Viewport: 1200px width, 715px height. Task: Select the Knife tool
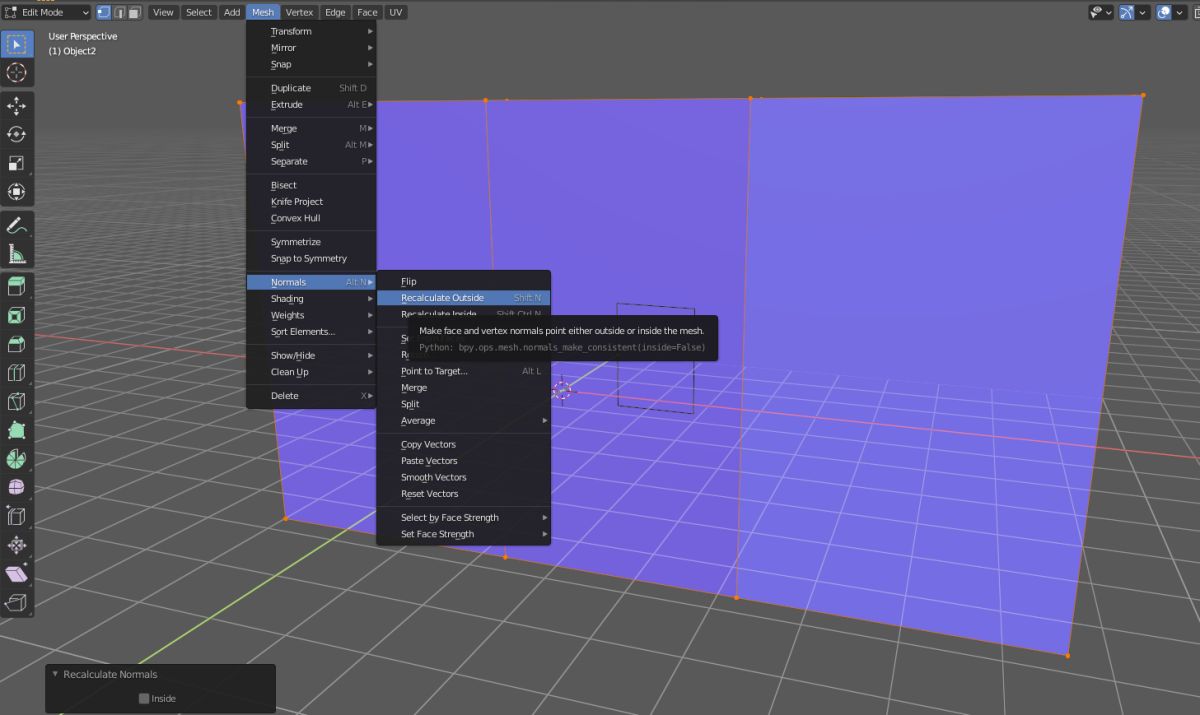tap(17, 402)
